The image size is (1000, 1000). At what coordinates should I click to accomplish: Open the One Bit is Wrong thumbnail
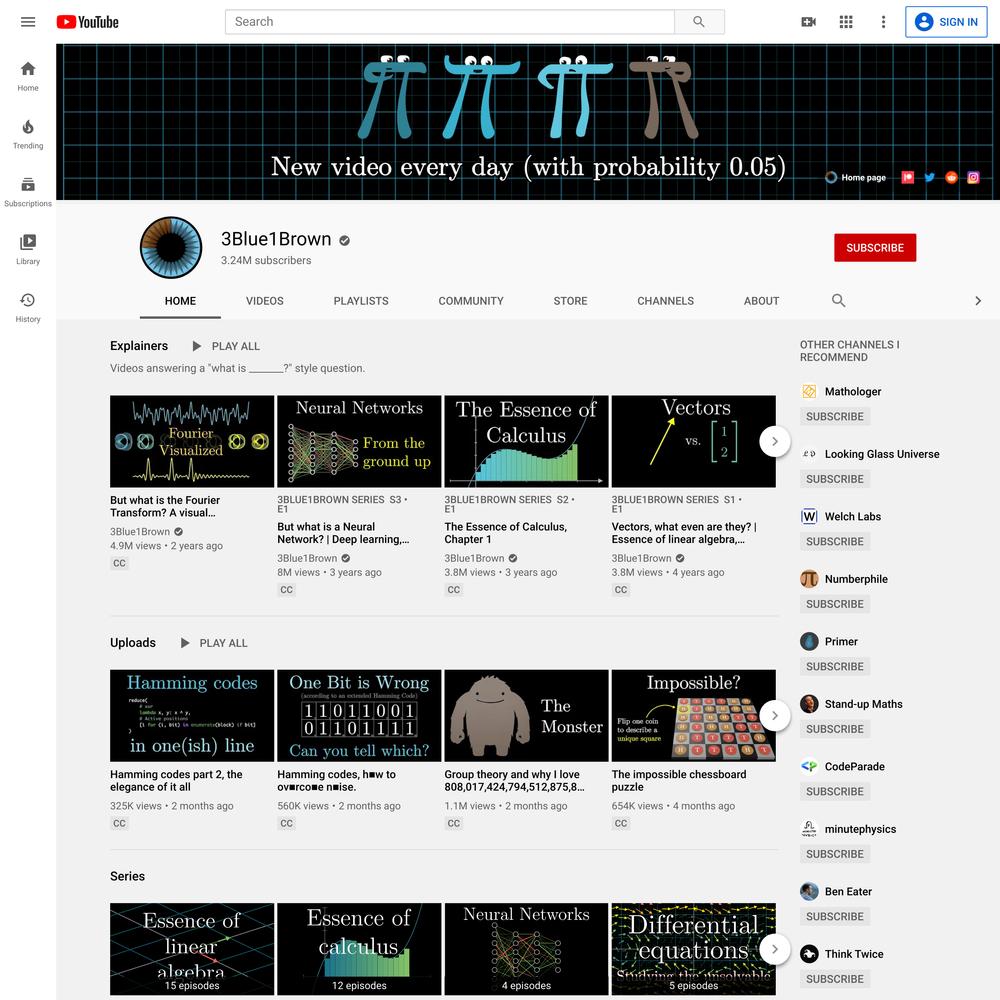359,716
